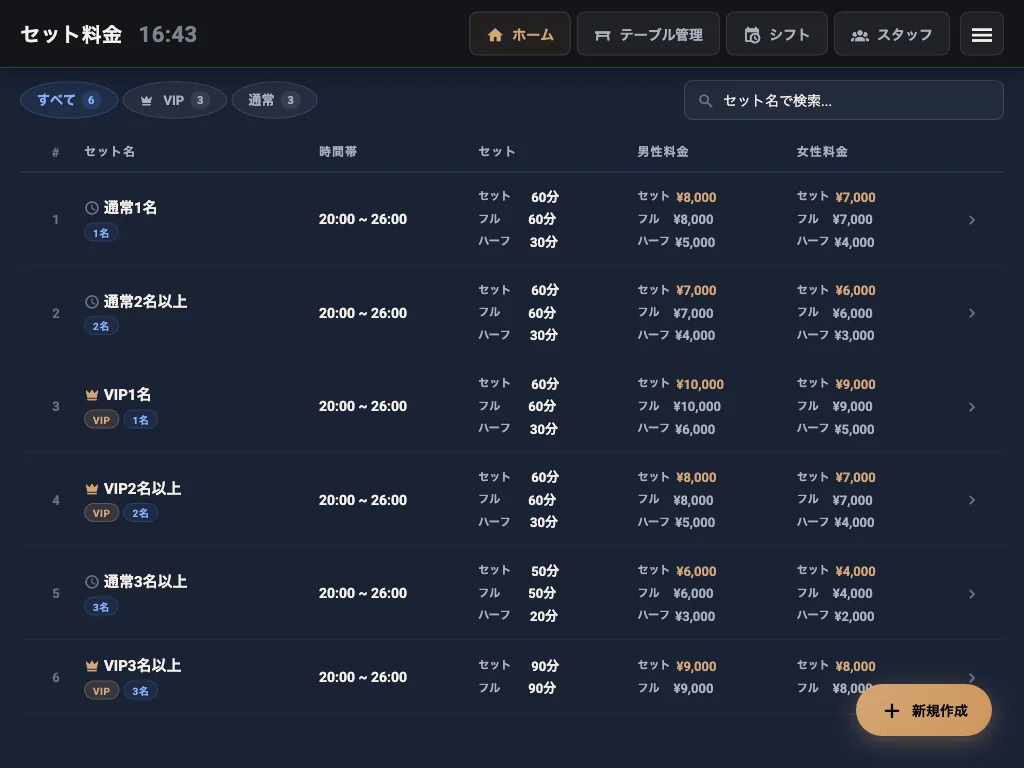Viewport: 1024px width, 768px height.
Task: Click the 2名 badge under VIP2名以上
Action: click(x=140, y=513)
